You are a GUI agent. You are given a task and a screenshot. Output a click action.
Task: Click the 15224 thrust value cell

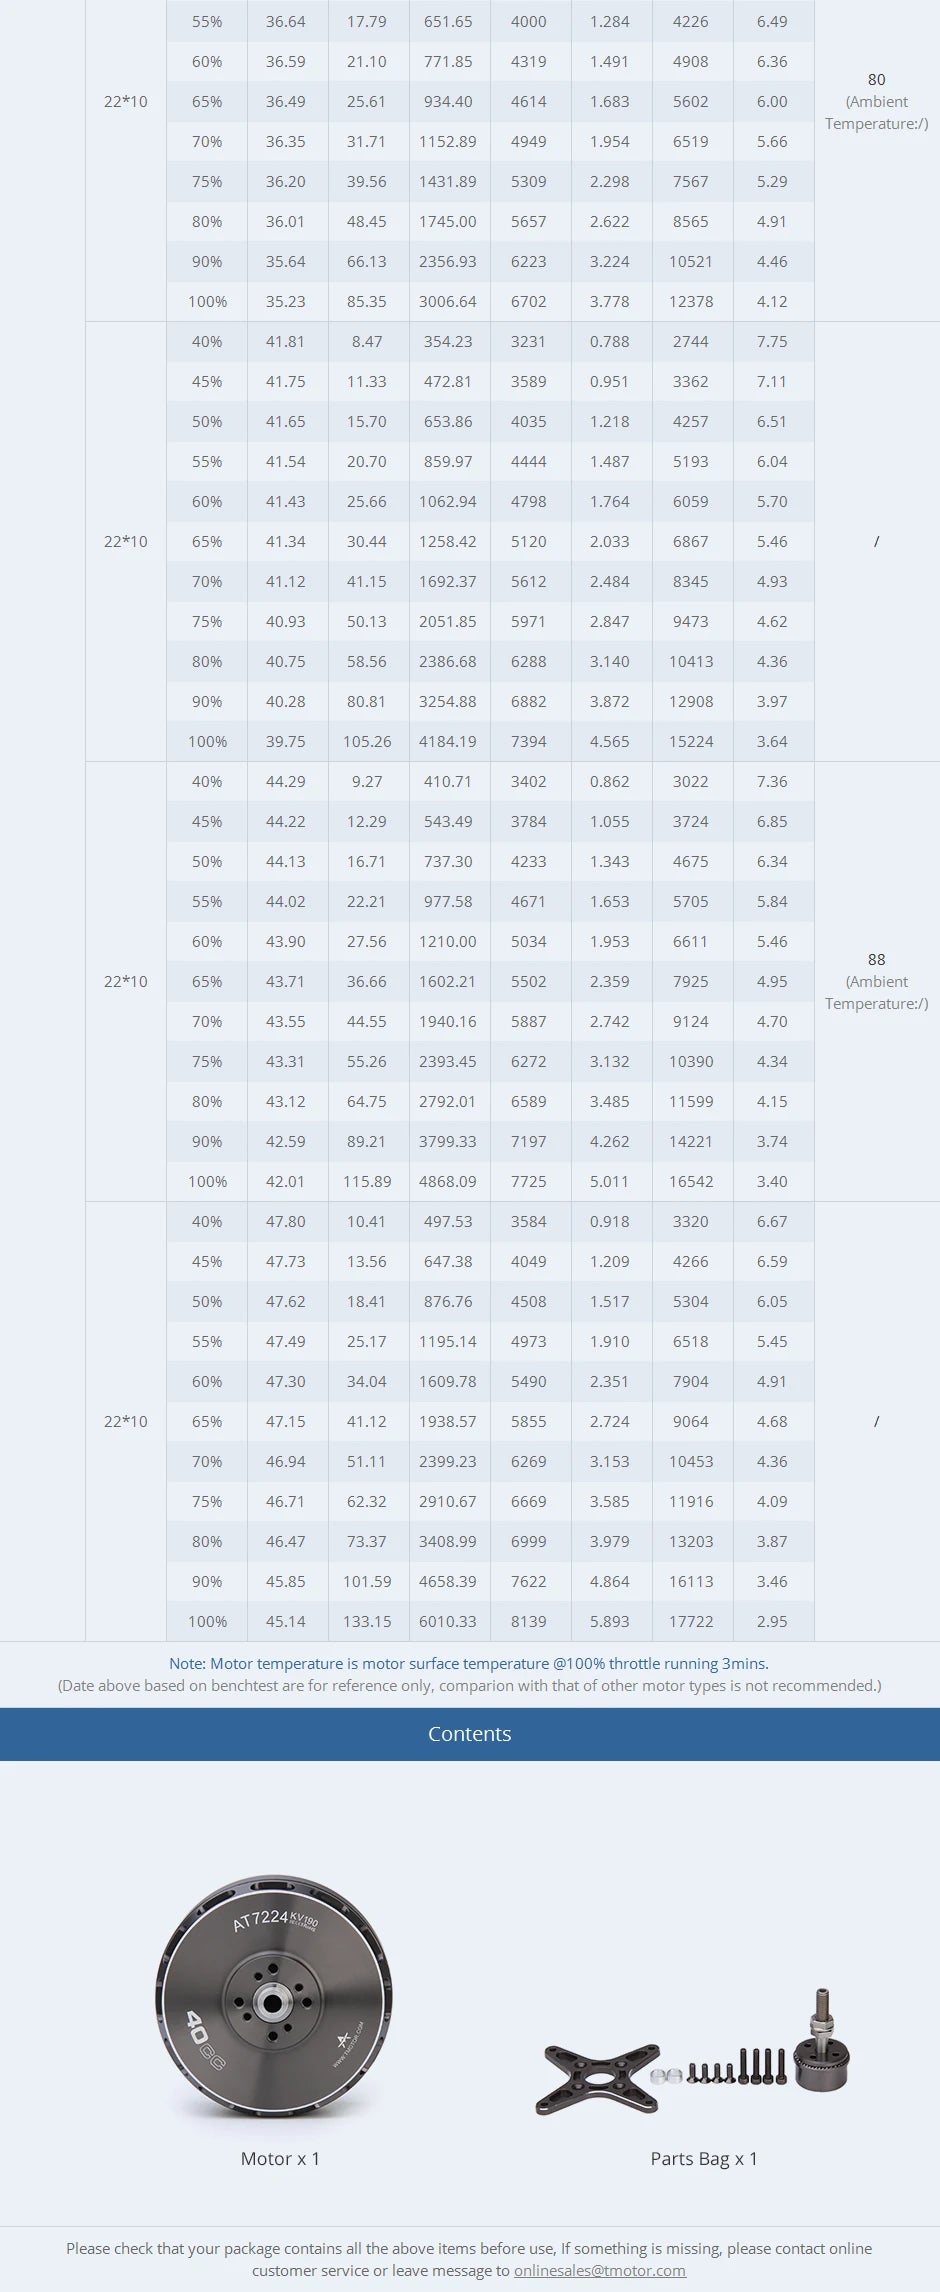[x=691, y=741]
